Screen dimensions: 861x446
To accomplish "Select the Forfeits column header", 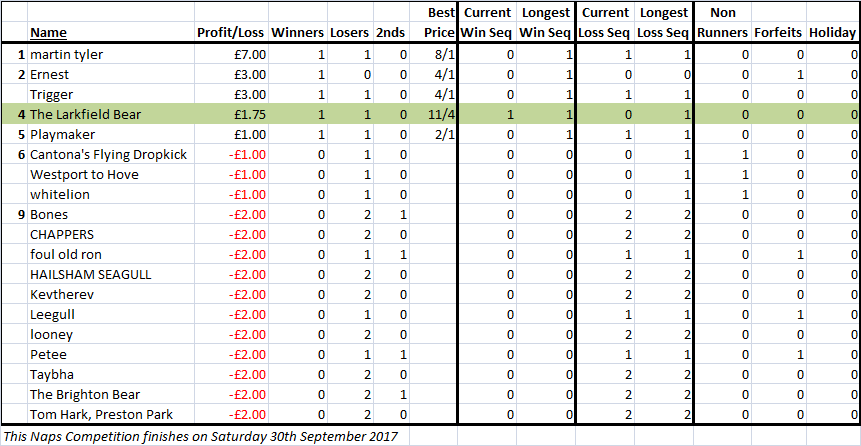I will tap(779, 32).
